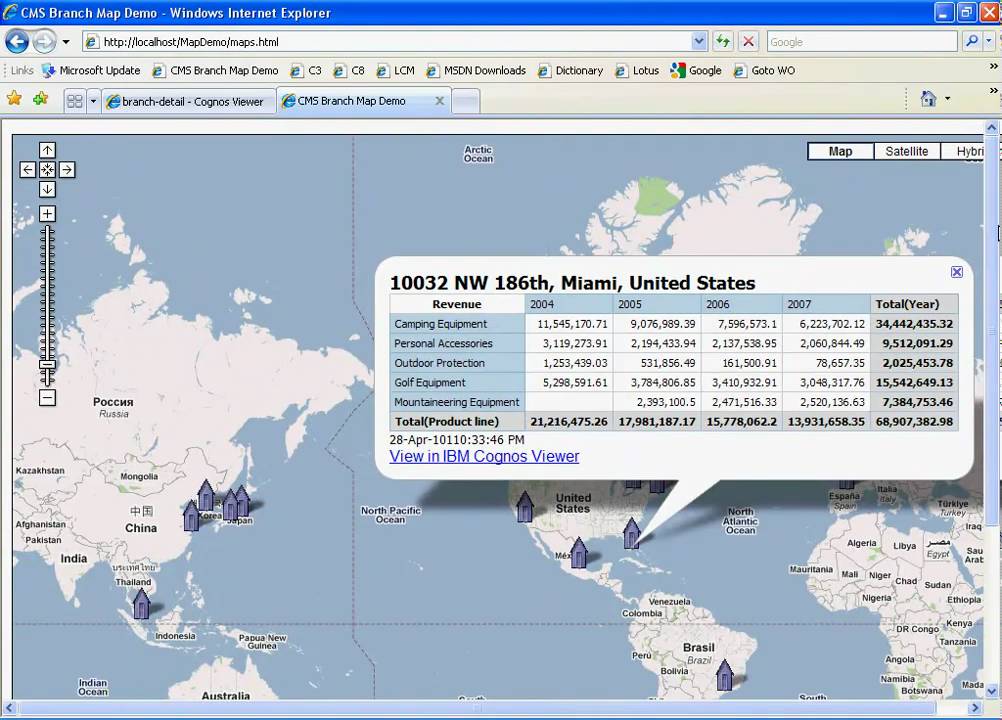Close the Miami info popup
1002x720 pixels.
(957, 272)
